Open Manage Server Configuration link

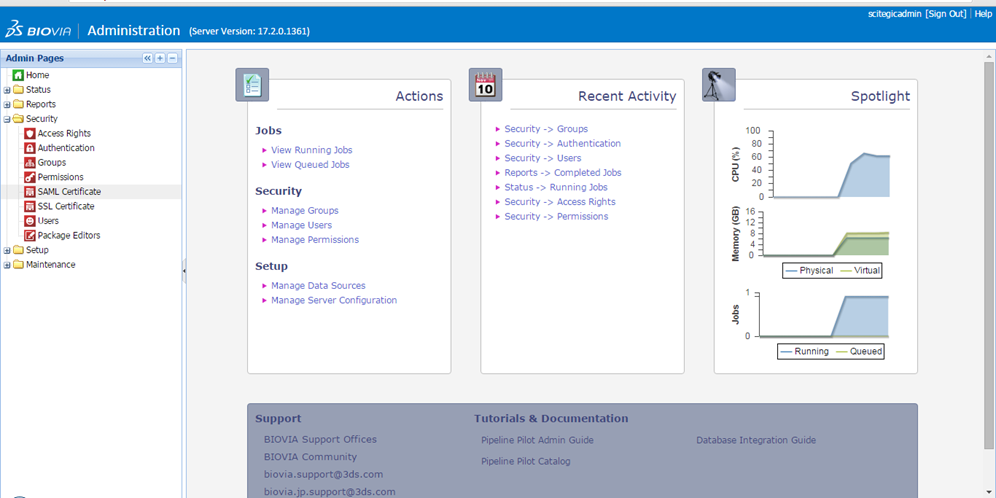pos(334,300)
